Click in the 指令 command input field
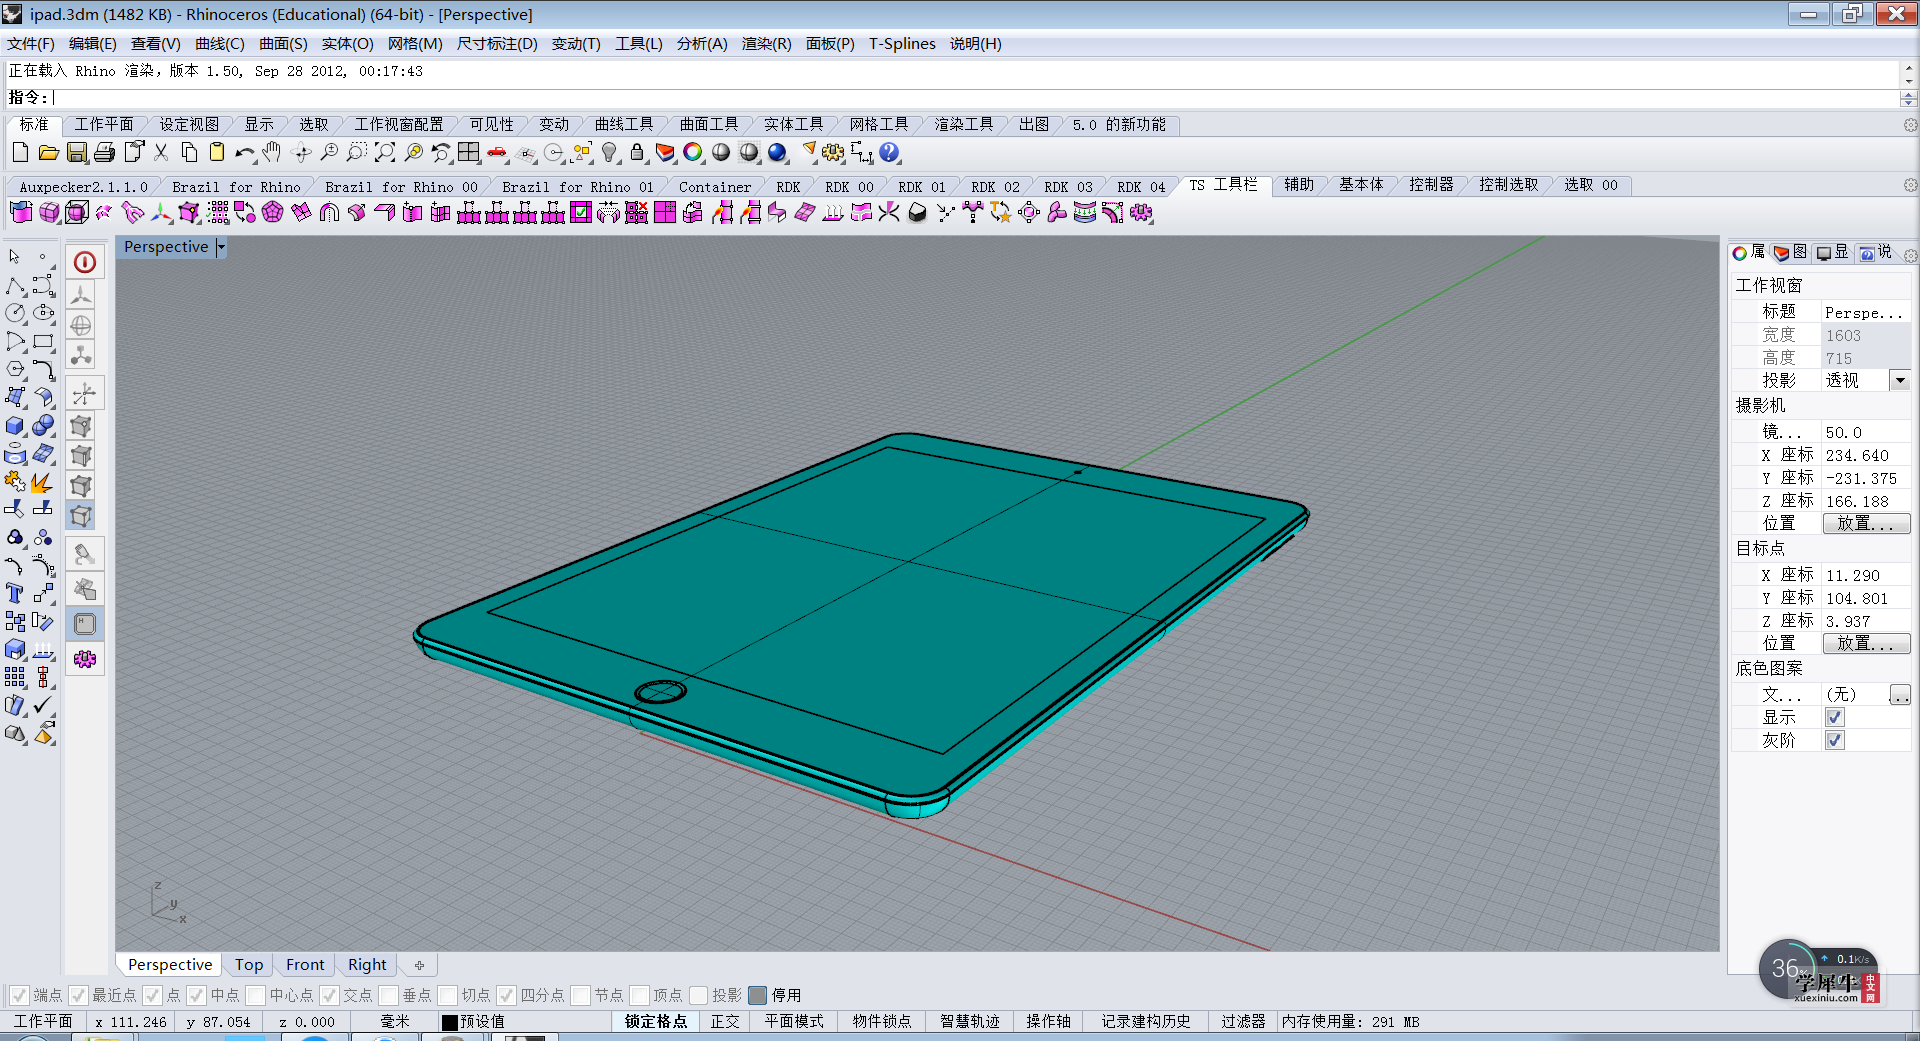The height and width of the screenshot is (1041, 1920). point(975,97)
